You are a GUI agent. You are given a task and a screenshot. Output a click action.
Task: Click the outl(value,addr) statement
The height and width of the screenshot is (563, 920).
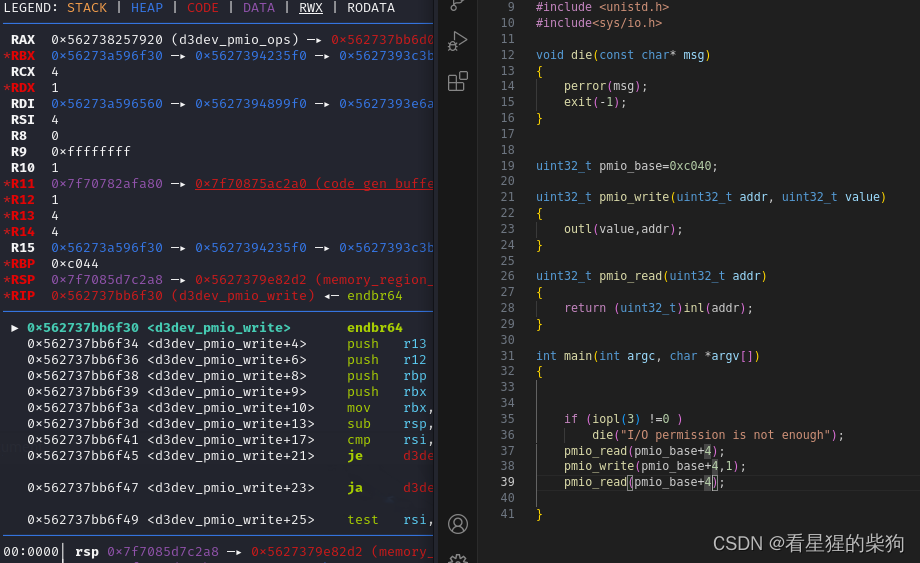(623, 229)
